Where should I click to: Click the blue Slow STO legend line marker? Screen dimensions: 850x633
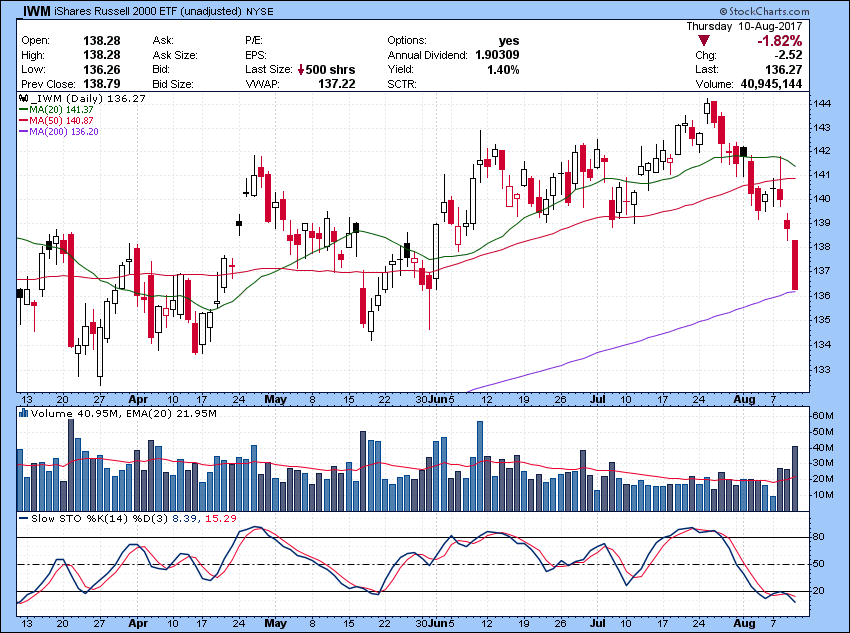(23, 518)
